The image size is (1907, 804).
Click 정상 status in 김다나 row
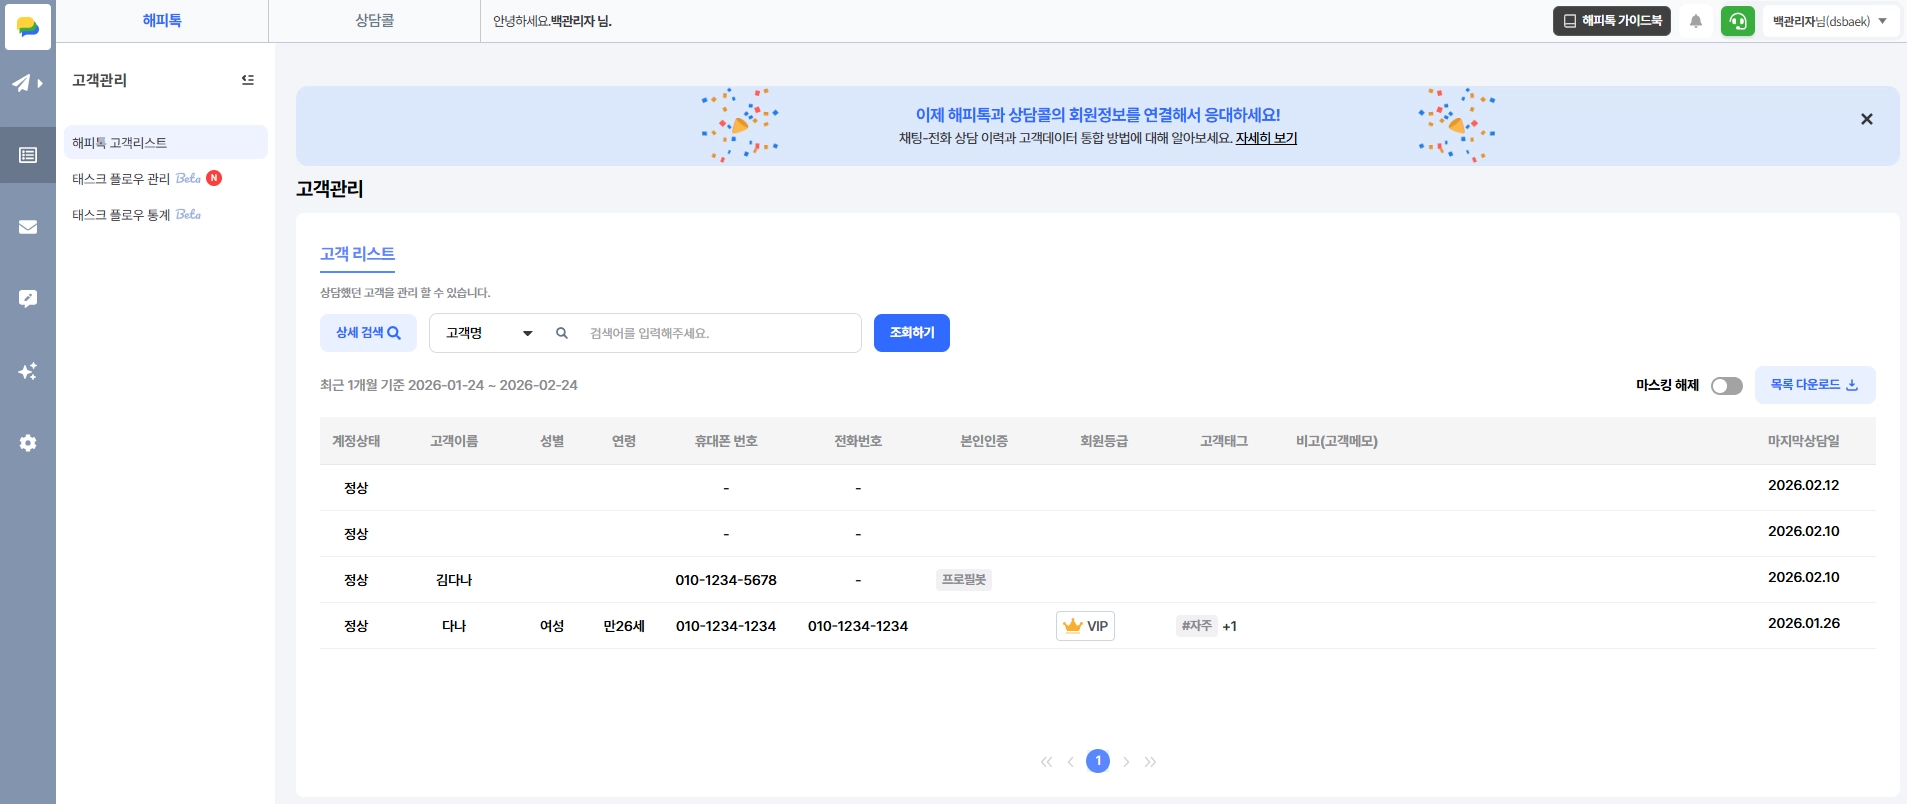(356, 580)
